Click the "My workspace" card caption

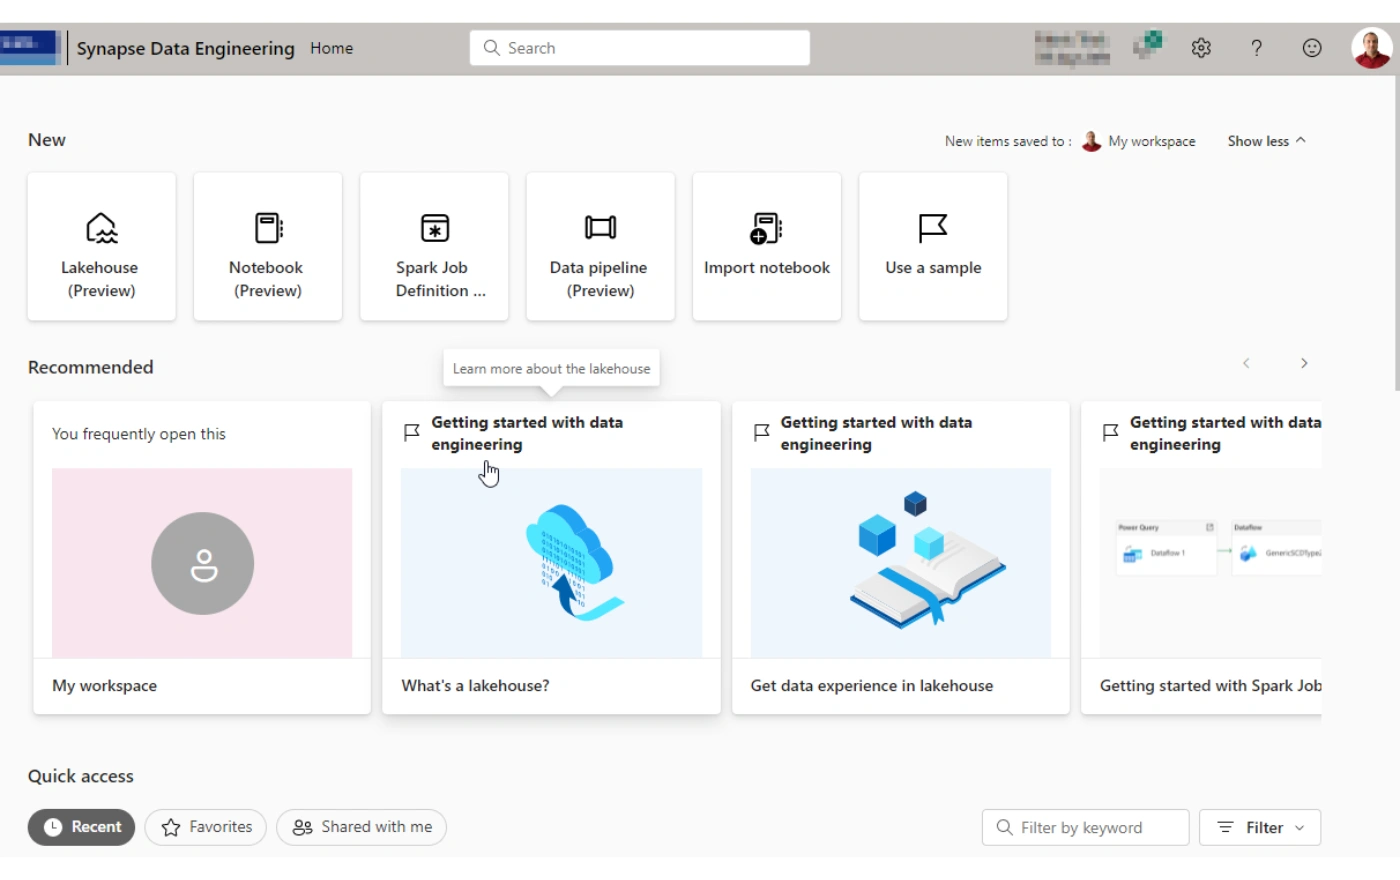pyautogui.click(x=105, y=686)
